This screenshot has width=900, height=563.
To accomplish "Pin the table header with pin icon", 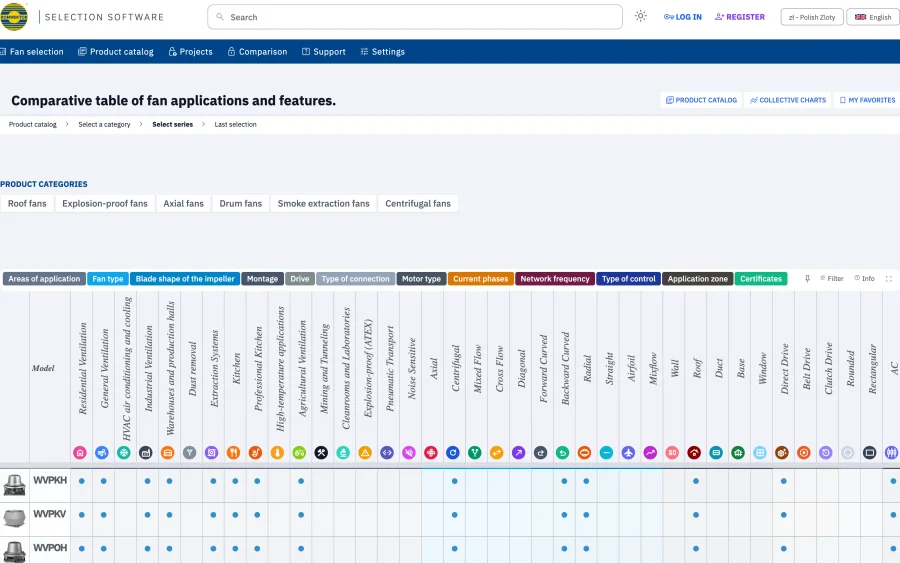I will tap(807, 279).
